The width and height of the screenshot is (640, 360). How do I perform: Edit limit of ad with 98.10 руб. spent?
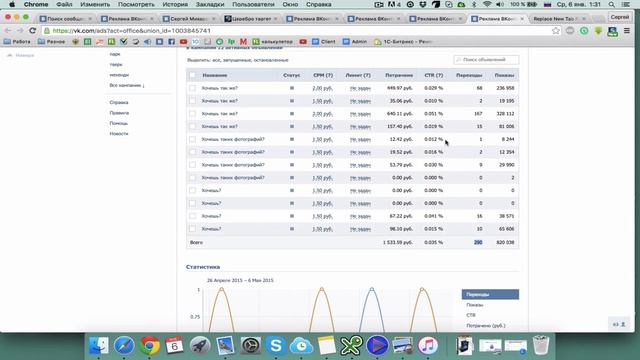[x=360, y=229]
